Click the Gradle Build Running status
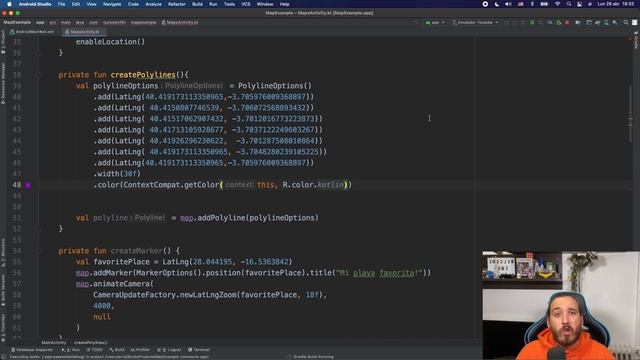 click(x=313, y=357)
